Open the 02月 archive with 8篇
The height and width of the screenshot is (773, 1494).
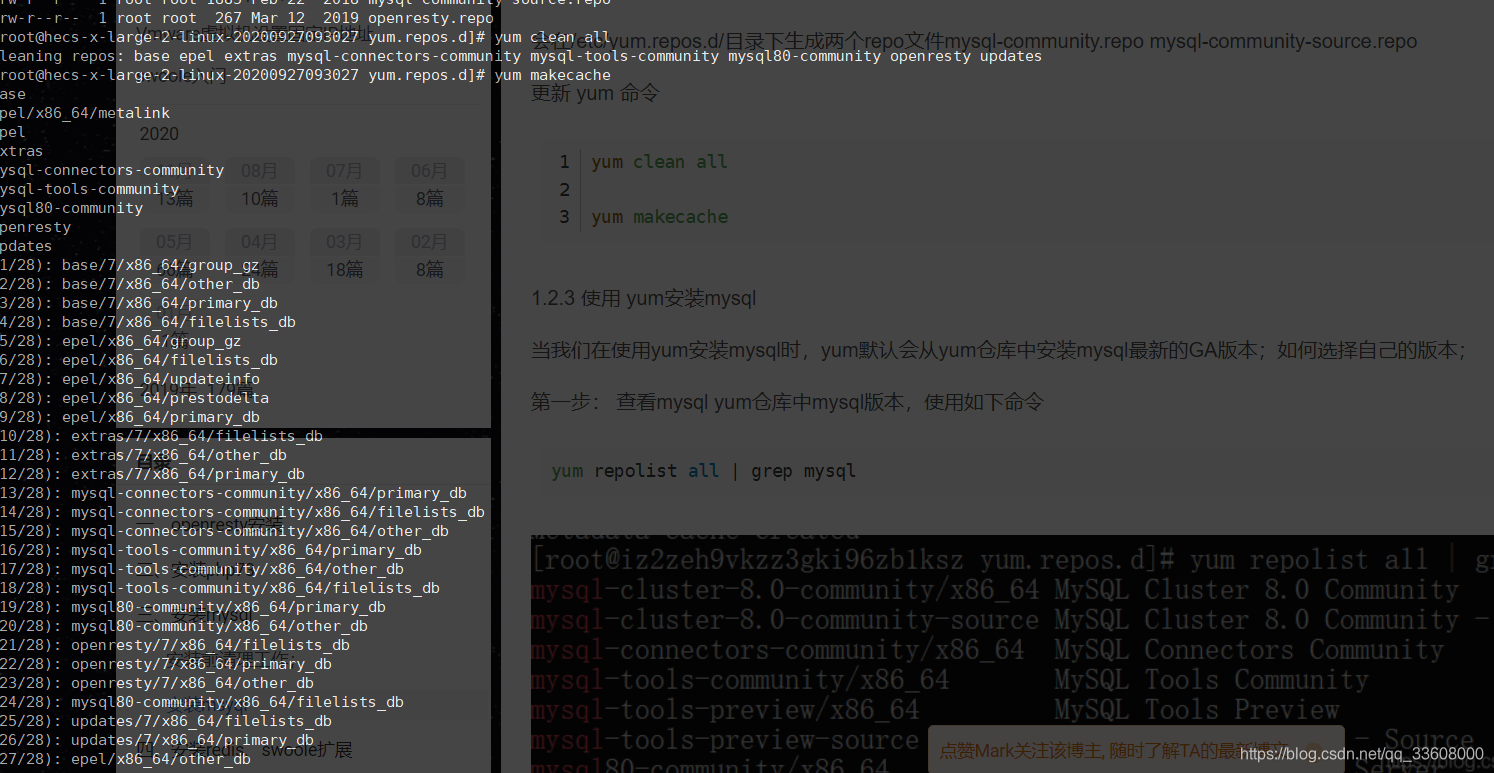click(430, 255)
